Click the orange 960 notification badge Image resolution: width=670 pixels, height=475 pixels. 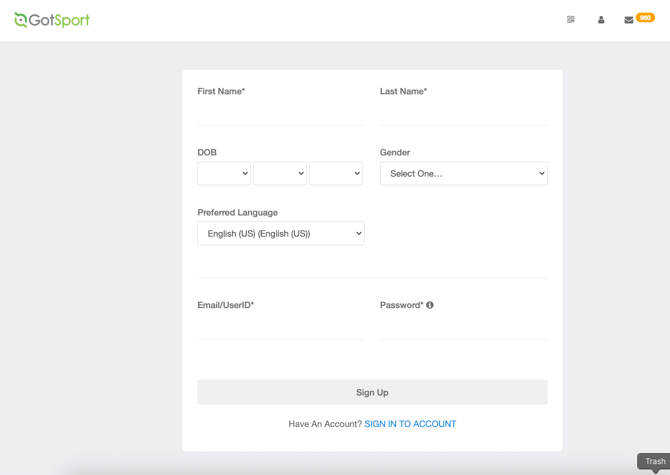[645, 18]
